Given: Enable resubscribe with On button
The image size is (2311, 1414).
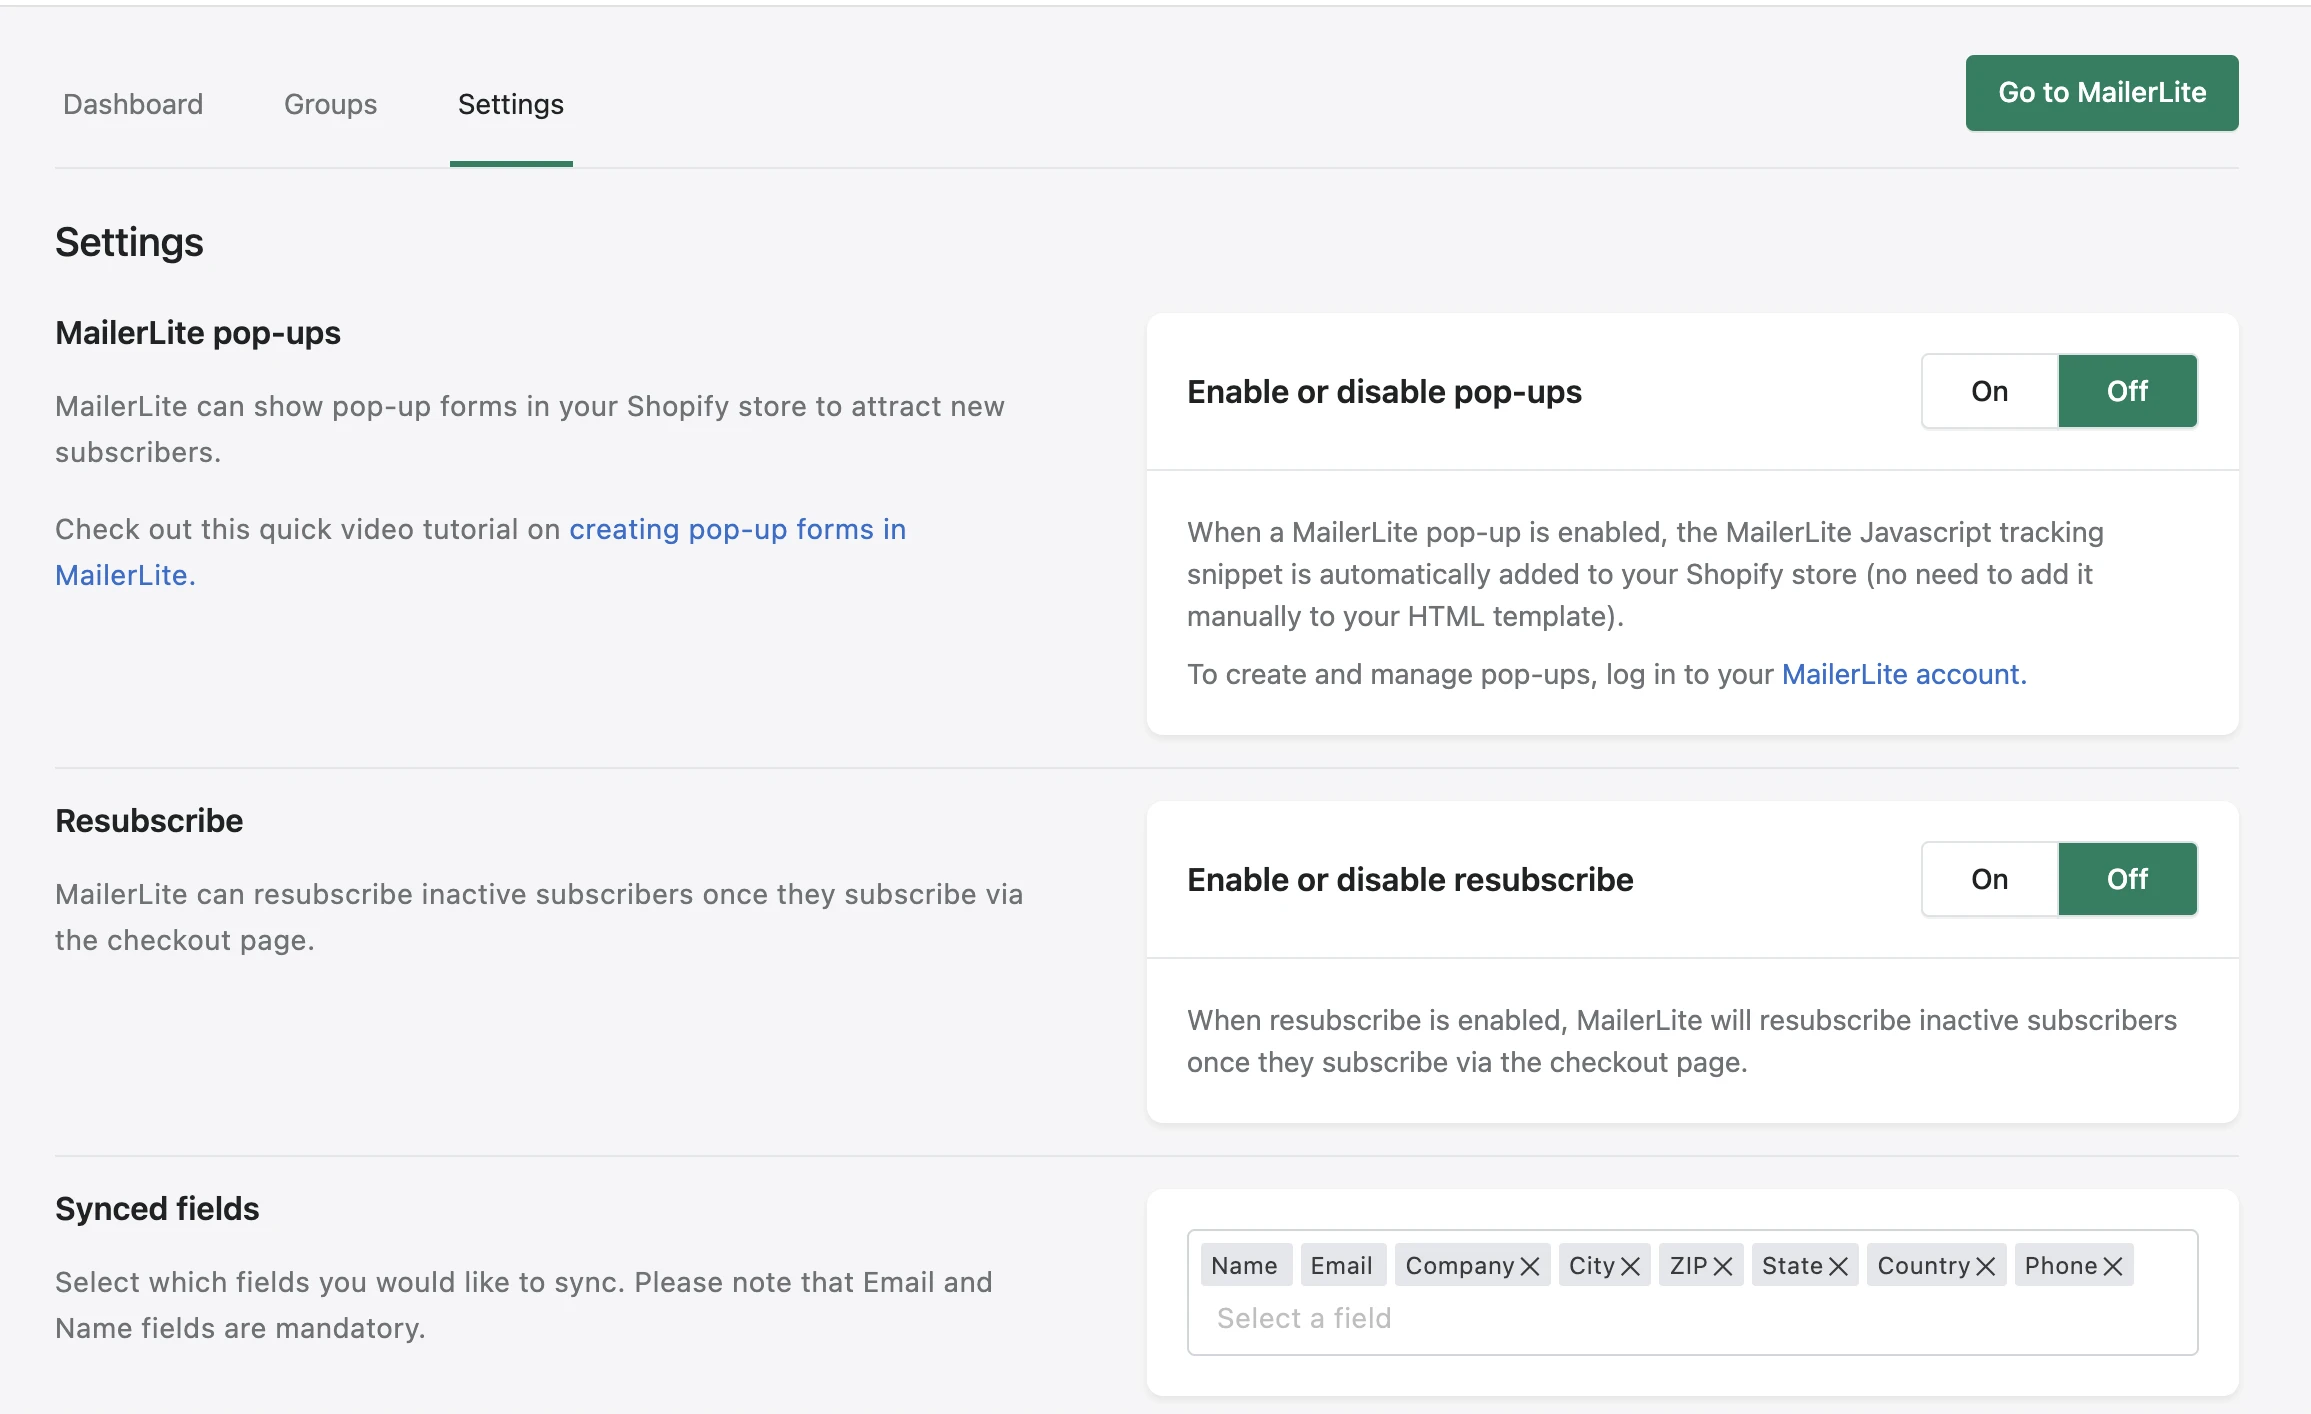Looking at the screenshot, I should [x=1989, y=879].
